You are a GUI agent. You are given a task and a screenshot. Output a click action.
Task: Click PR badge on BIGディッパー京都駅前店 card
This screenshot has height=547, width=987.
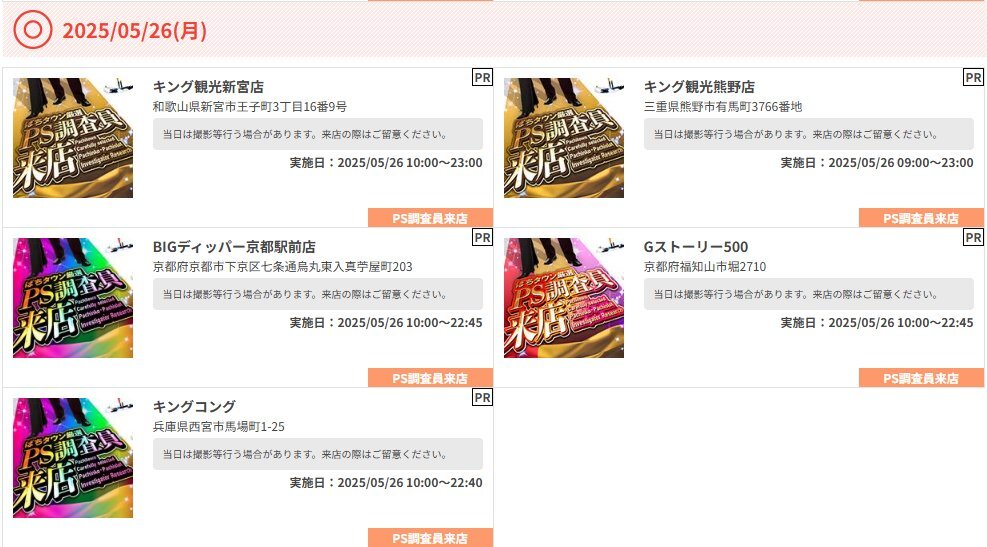482,237
